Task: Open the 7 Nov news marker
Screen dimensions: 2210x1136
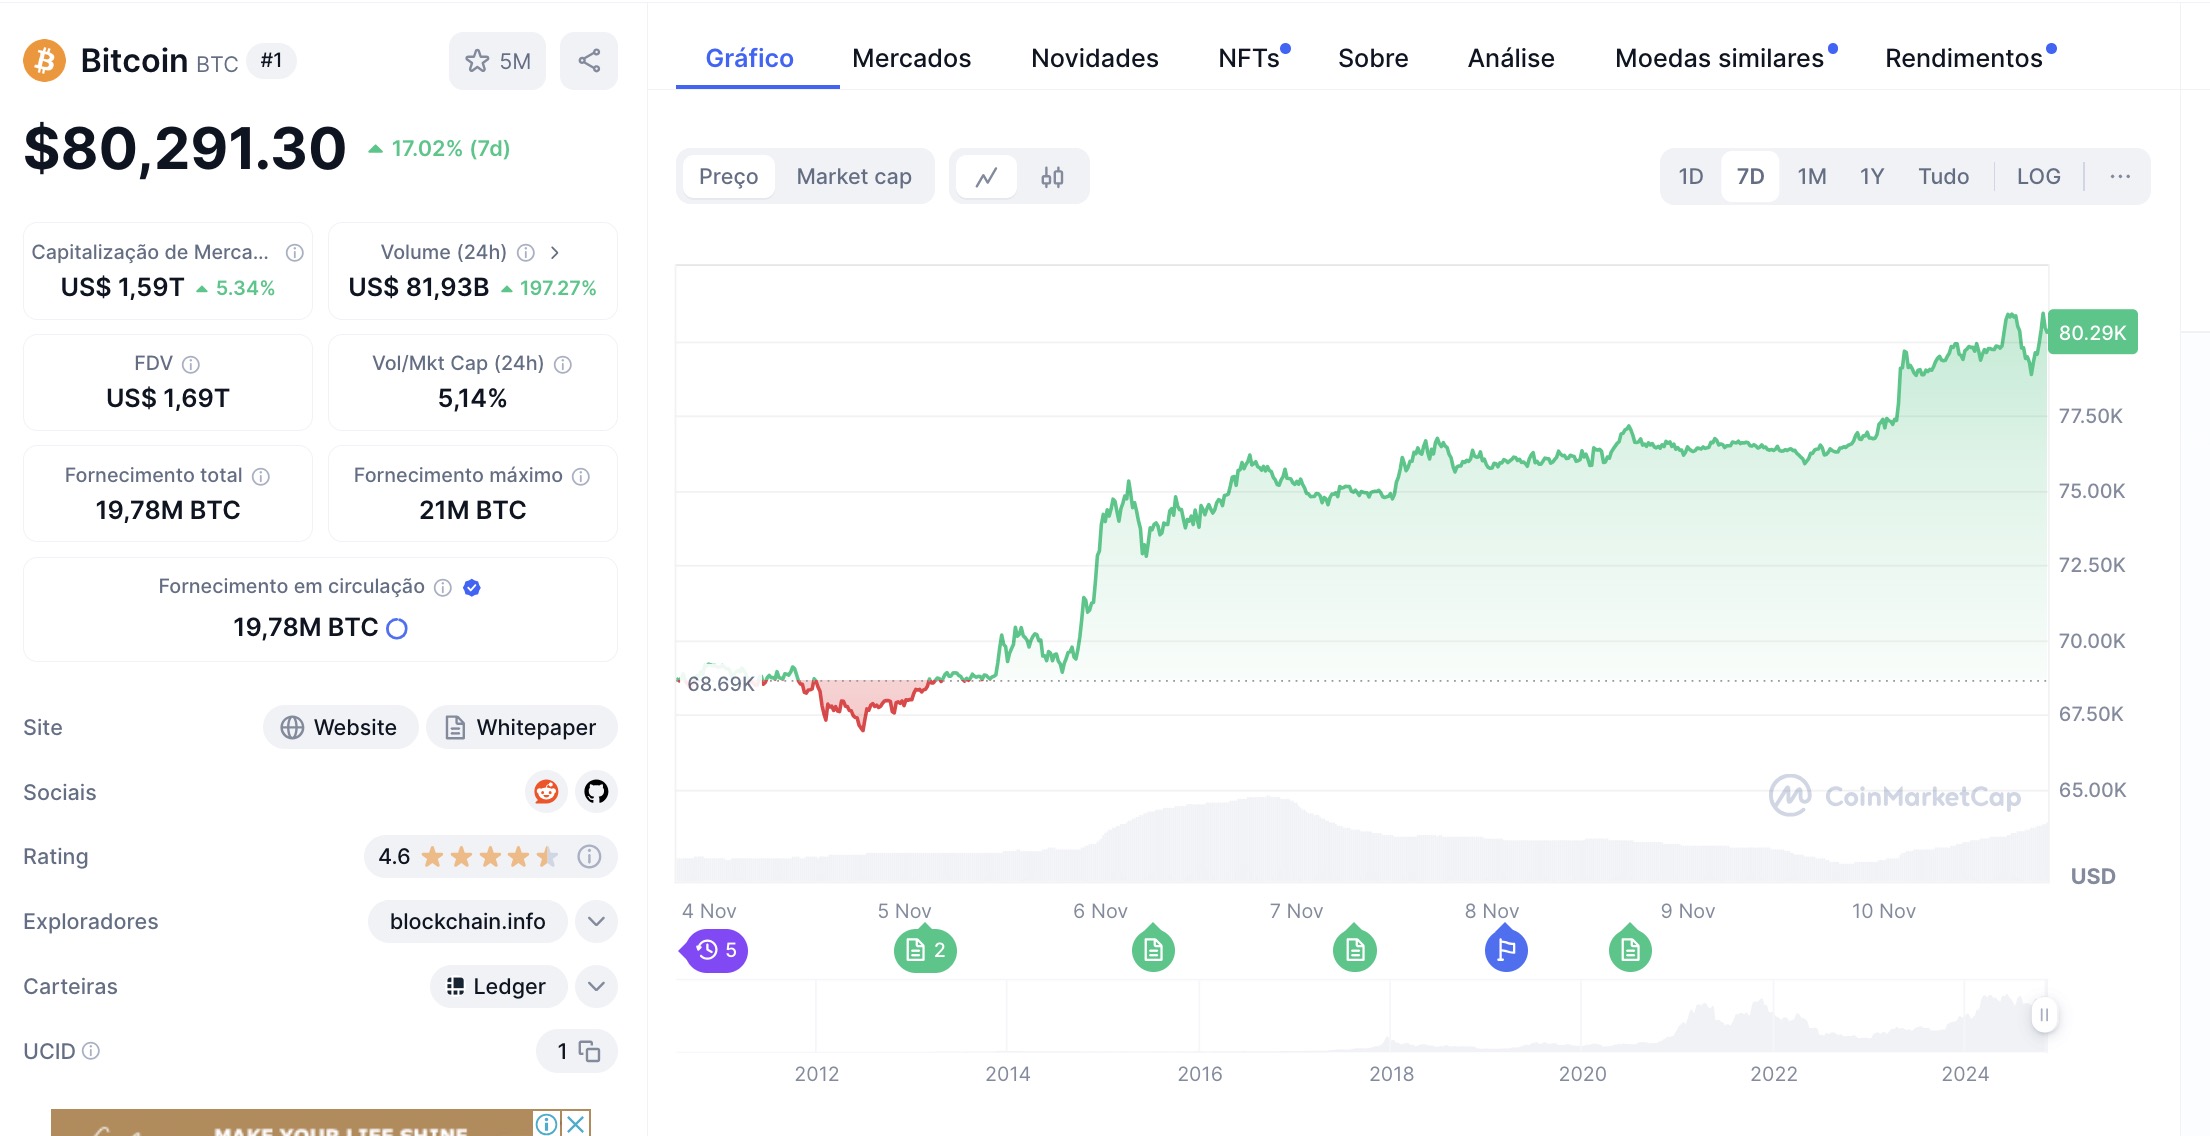Action: (1355, 948)
